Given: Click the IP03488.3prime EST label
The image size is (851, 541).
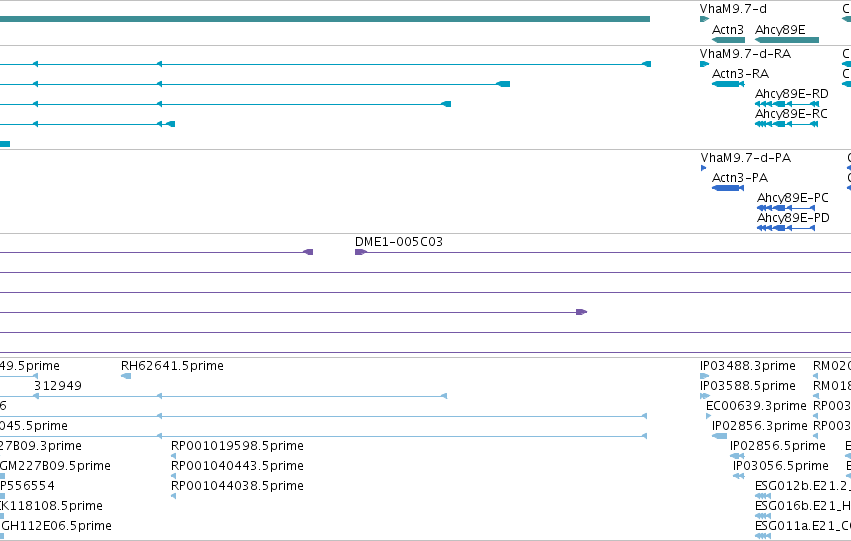Looking at the screenshot, I should coord(748,366).
